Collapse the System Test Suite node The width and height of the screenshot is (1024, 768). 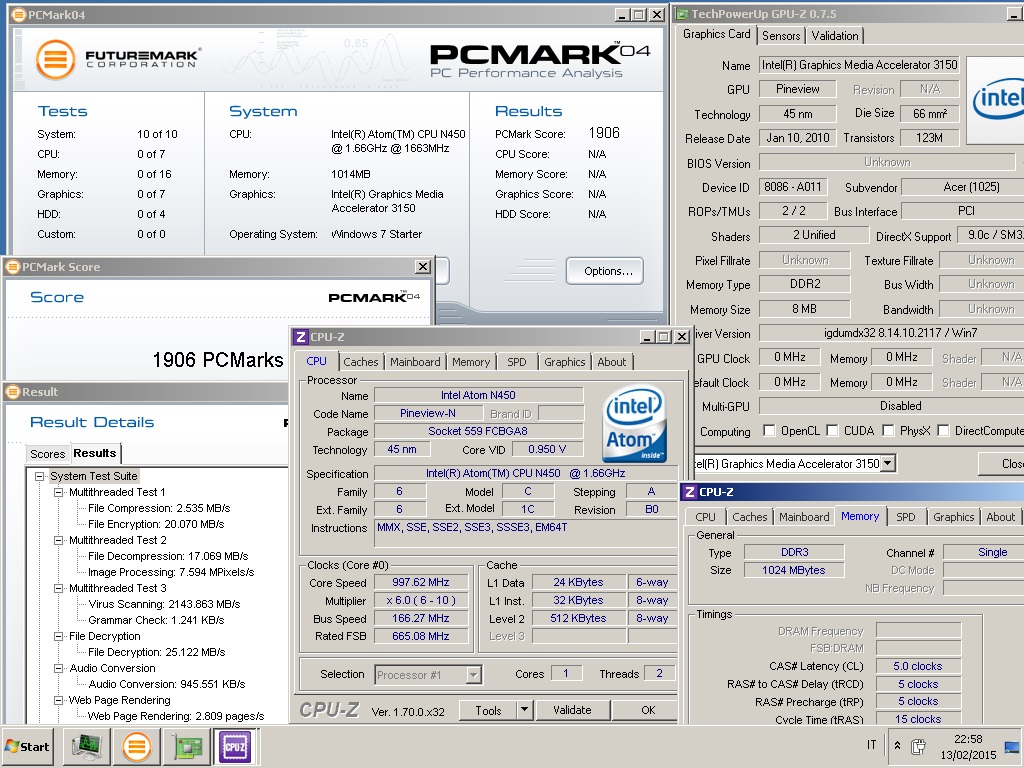39,476
